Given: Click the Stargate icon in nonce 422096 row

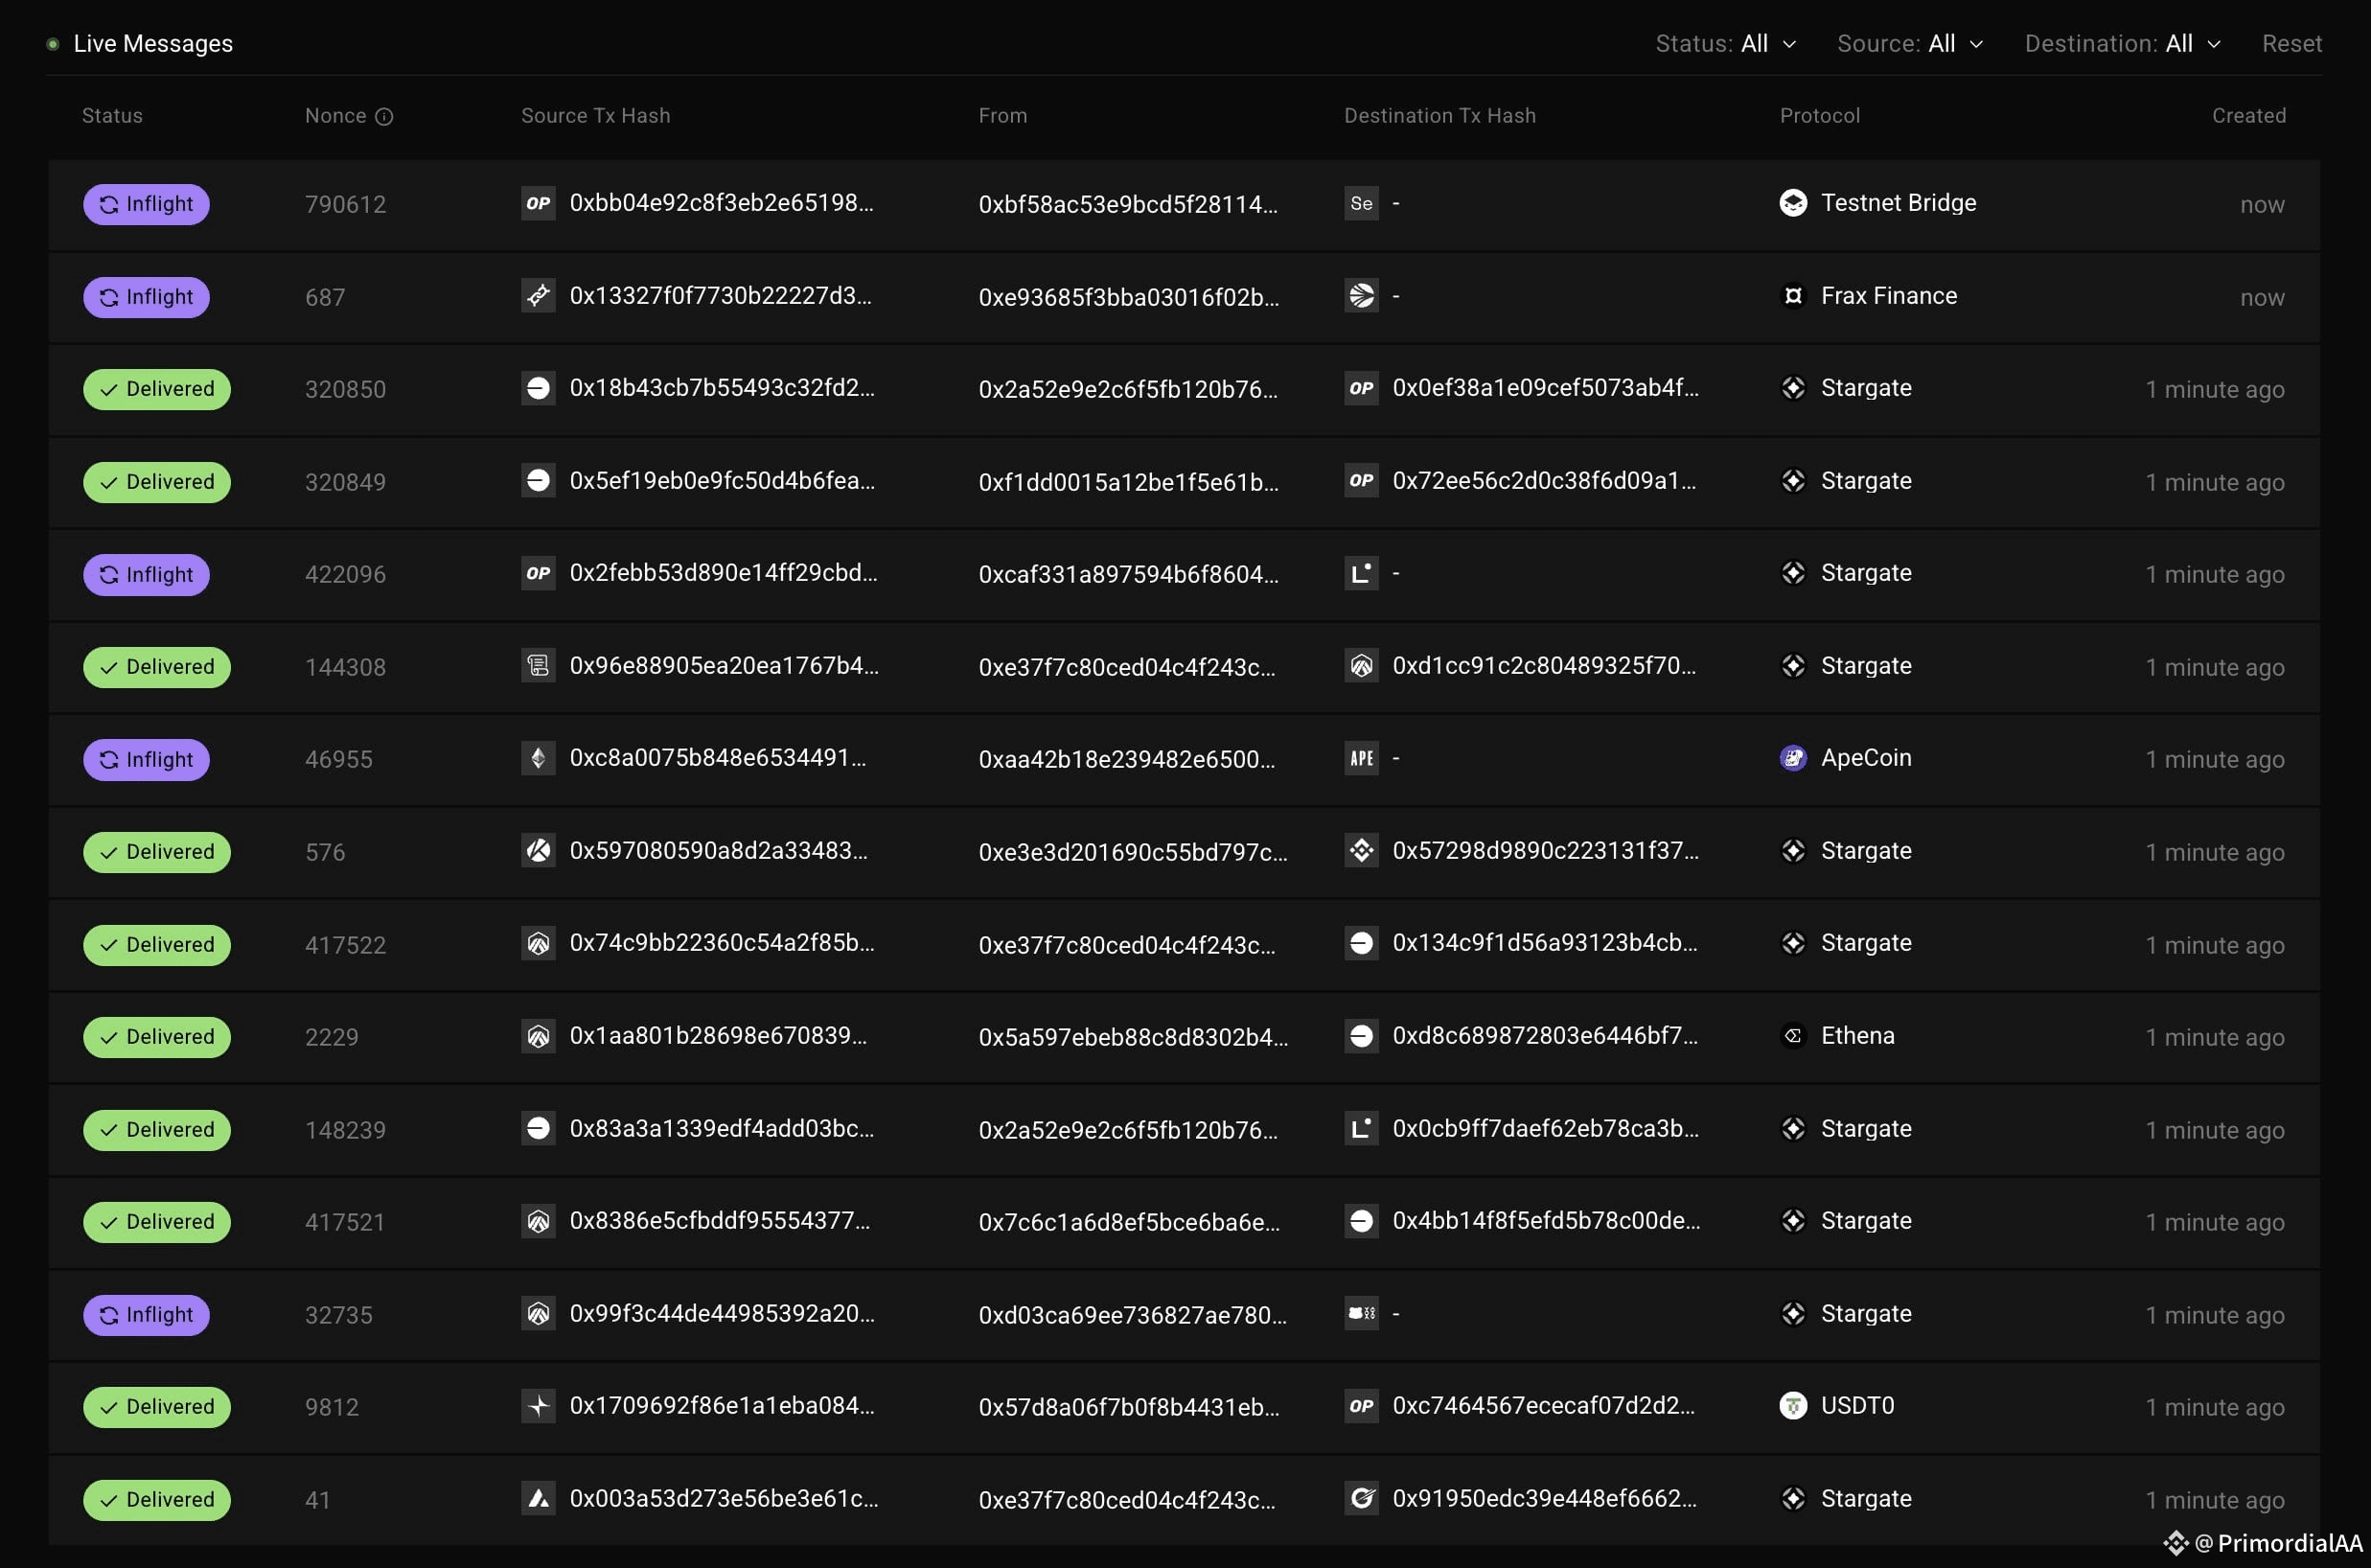Looking at the screenshot, I should [1793, 573].
